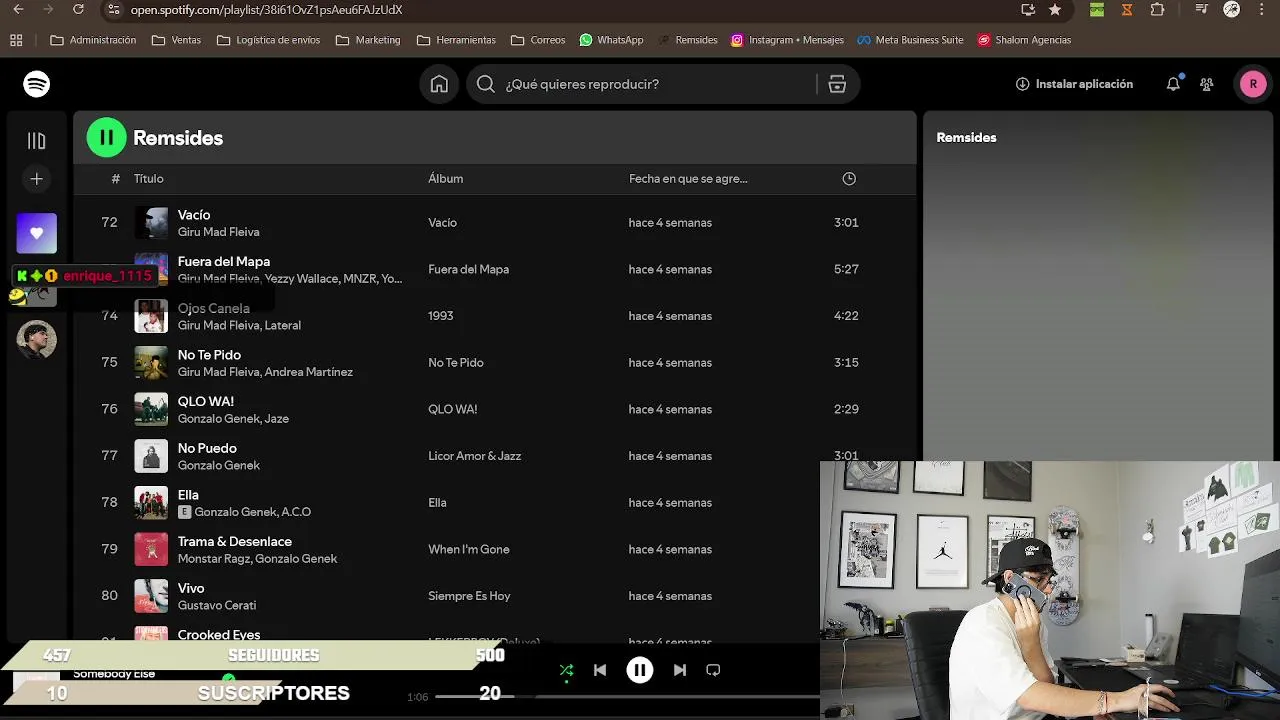Sort by Título column header
Image resolution: width=1280 pixels, height=720 pixels.
coord(149,179)
